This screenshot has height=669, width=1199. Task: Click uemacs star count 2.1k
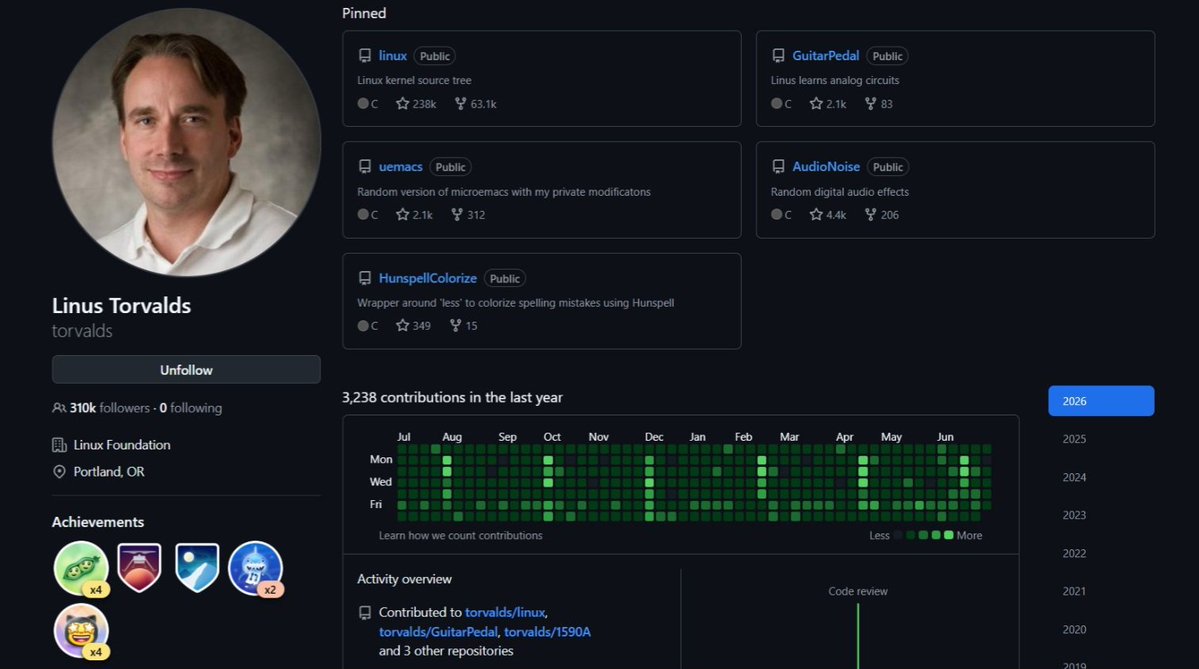[414, 215]
